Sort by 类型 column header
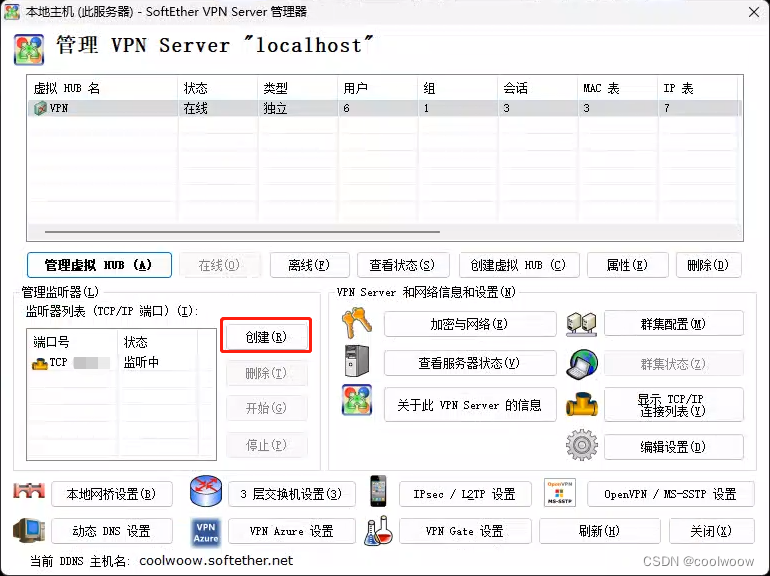The height and width of the screenshot is (576, 770). click(298, 88)
